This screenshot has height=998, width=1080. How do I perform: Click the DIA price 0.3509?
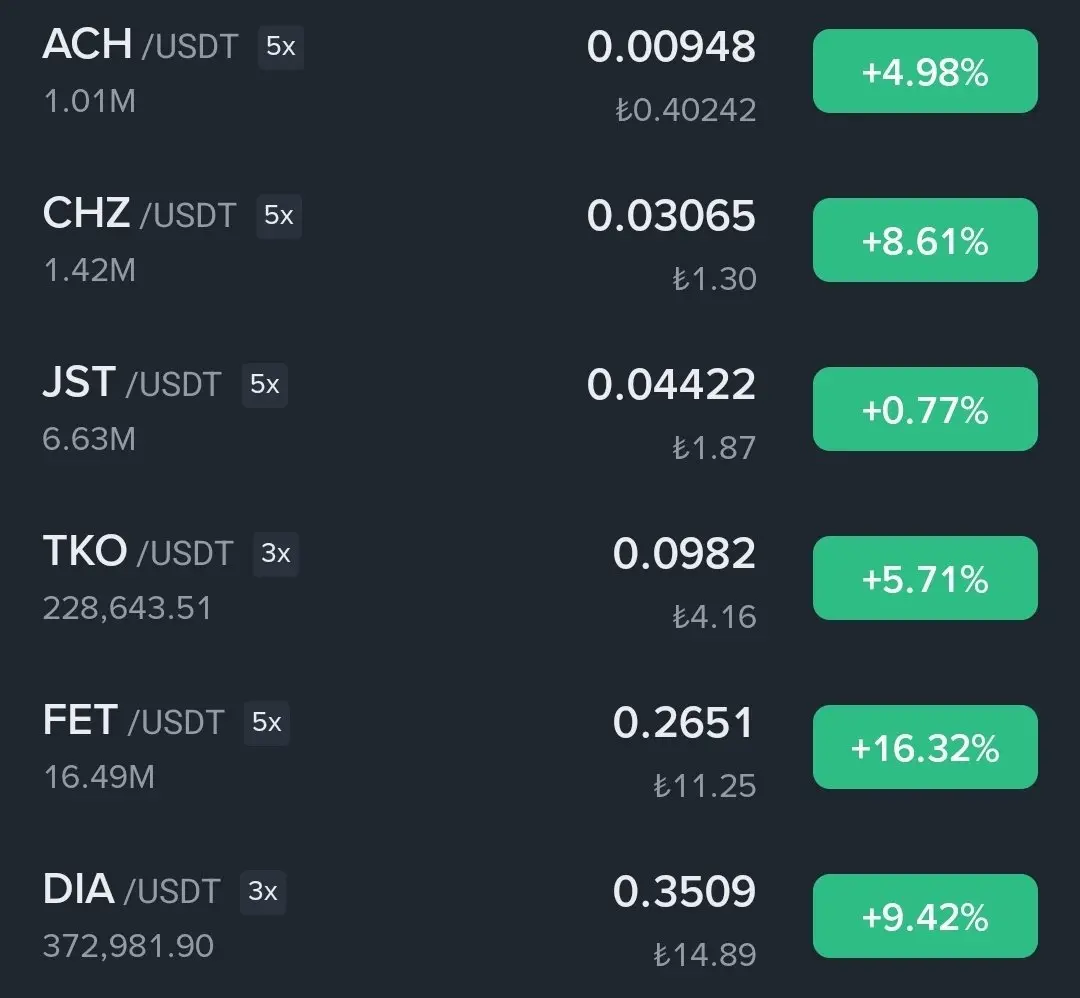click(x=684, y=891)
